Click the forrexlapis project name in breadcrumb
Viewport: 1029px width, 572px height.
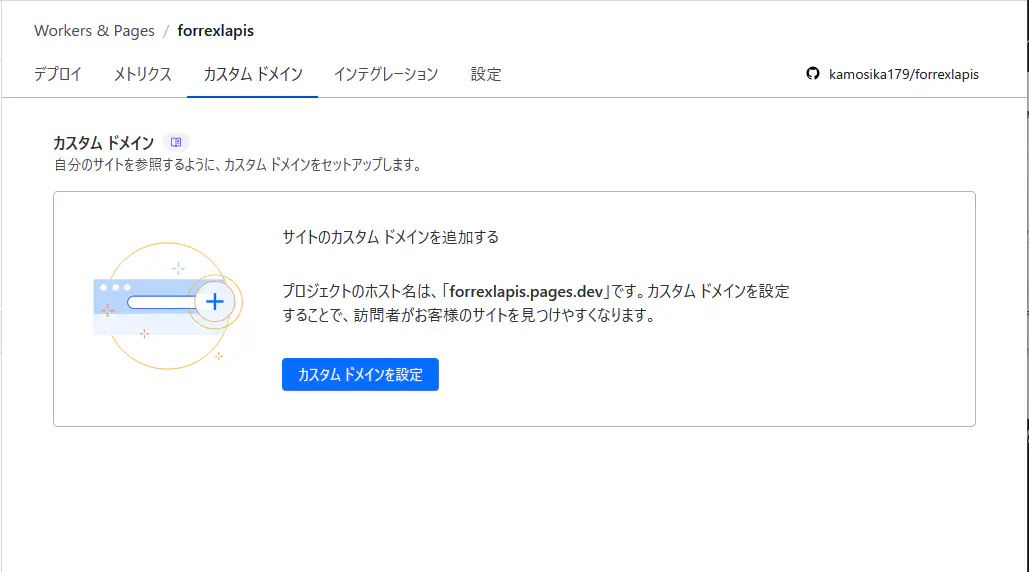click(215, 31)
